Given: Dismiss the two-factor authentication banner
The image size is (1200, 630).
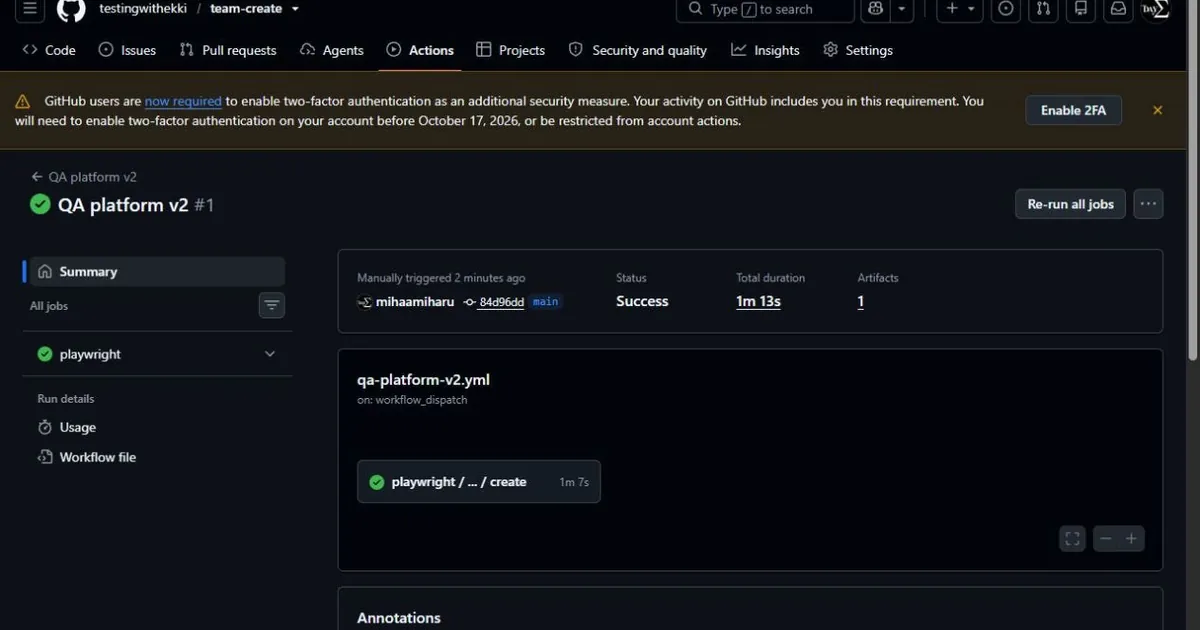Looking at the screenshot, I should coord(1158,110).
